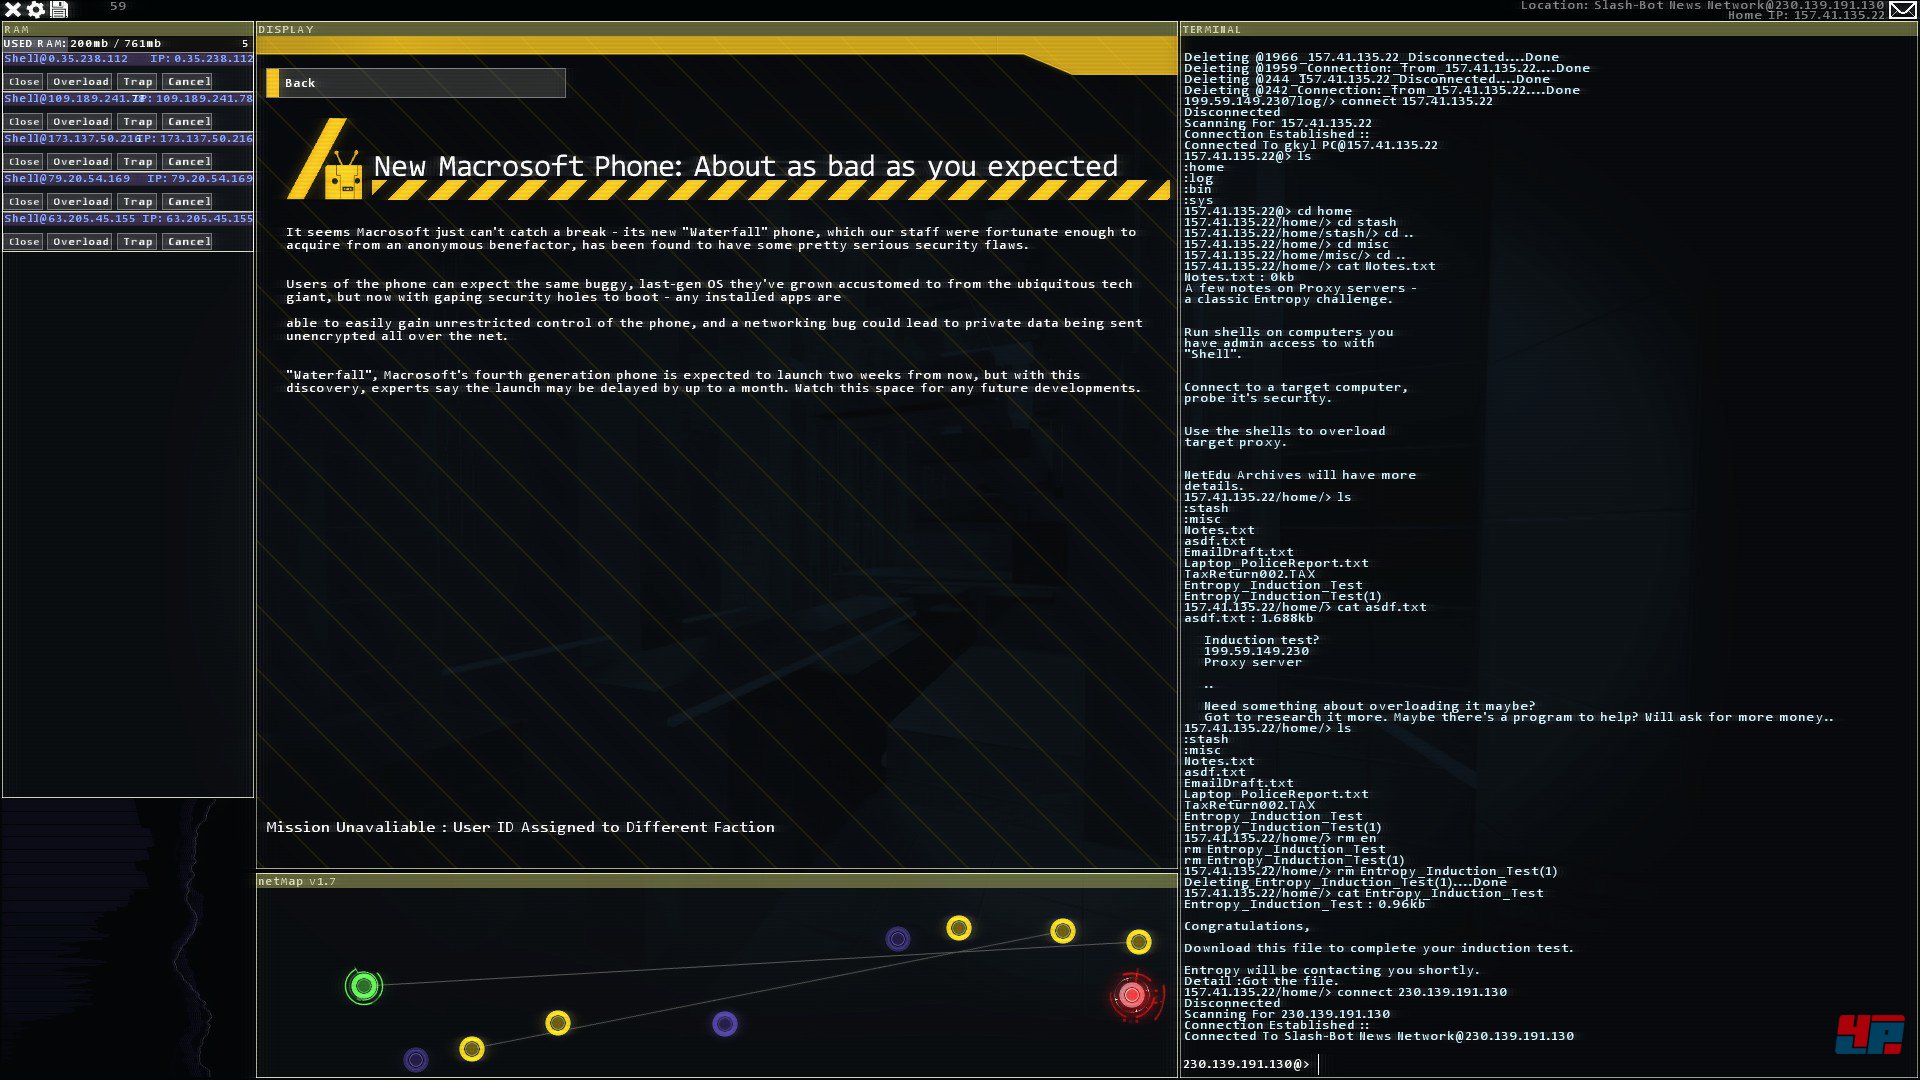Click the Back button in display
Image resolution: width=1920 pixels, height=1080 pixels.
415,83
